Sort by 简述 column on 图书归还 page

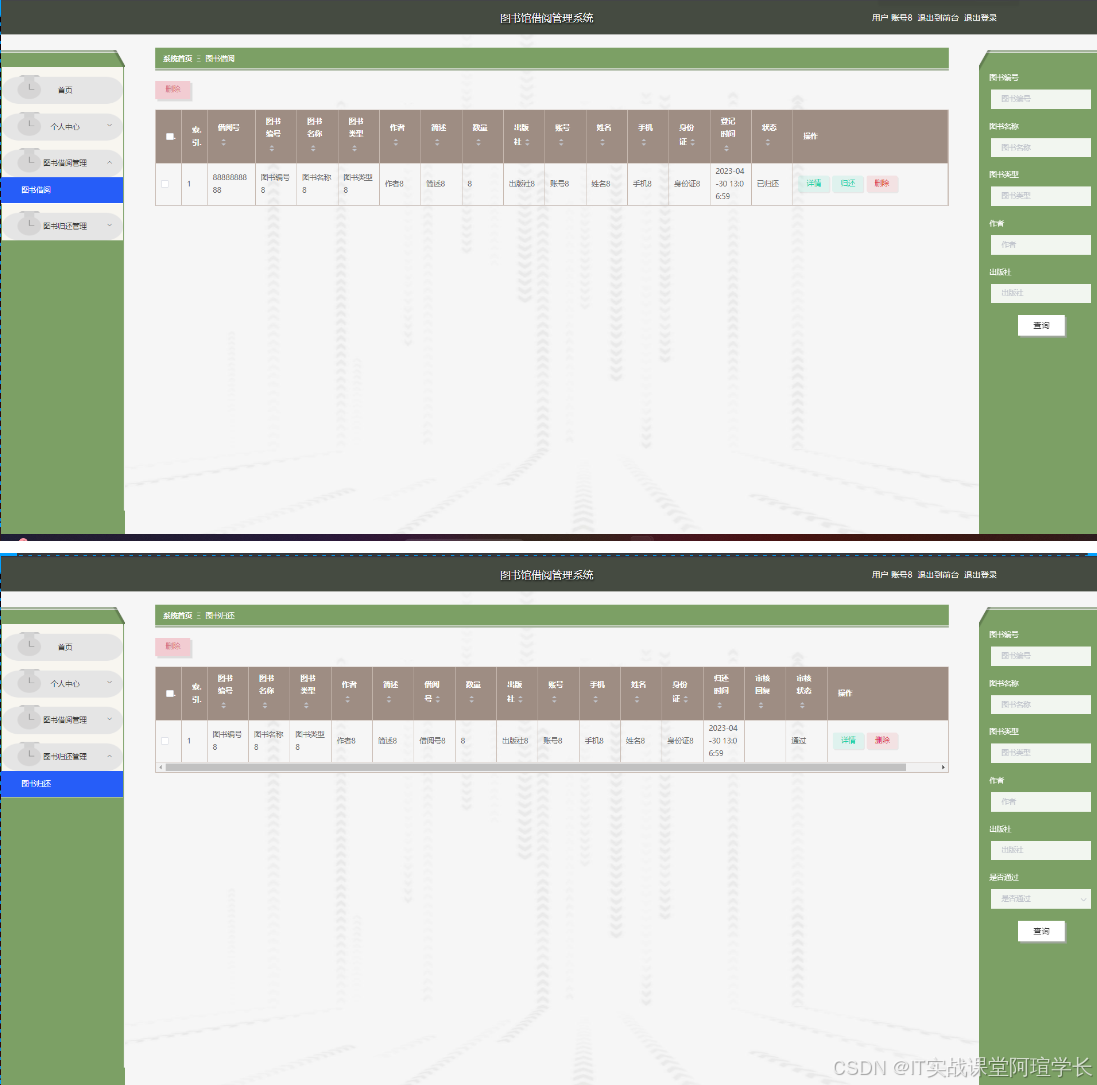(389, 700)
